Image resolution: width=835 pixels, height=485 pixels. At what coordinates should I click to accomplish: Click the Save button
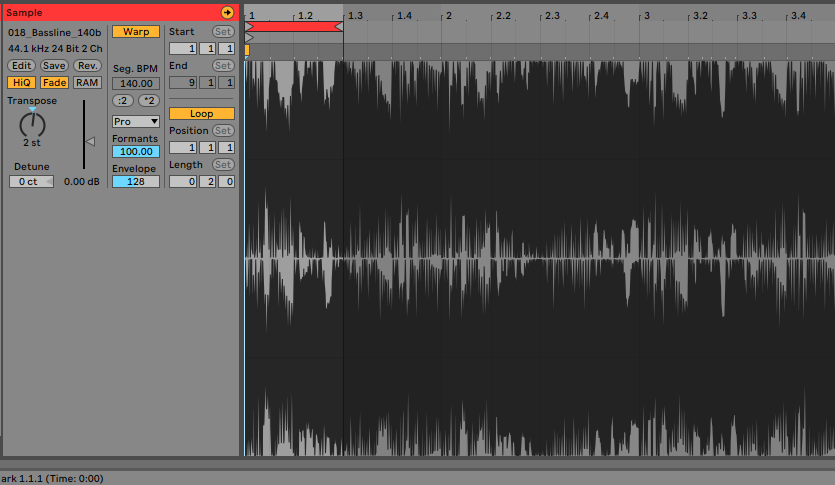click(54, 65)
